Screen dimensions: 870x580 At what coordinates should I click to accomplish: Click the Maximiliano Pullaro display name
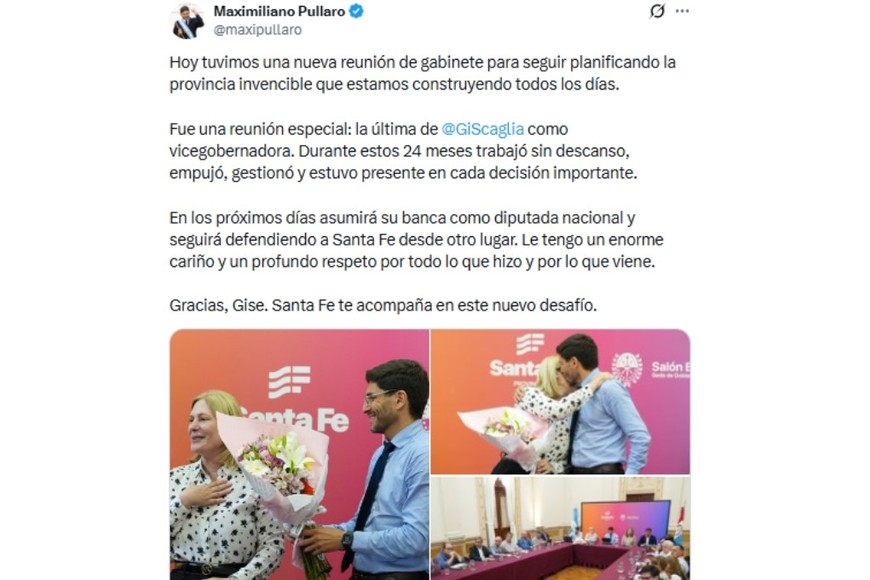[279, 11]
